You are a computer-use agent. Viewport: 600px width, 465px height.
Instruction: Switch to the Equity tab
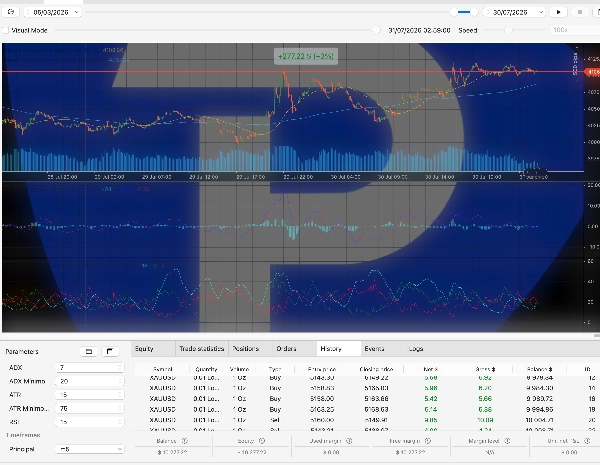pyautogui.click(x=153, y=349)
